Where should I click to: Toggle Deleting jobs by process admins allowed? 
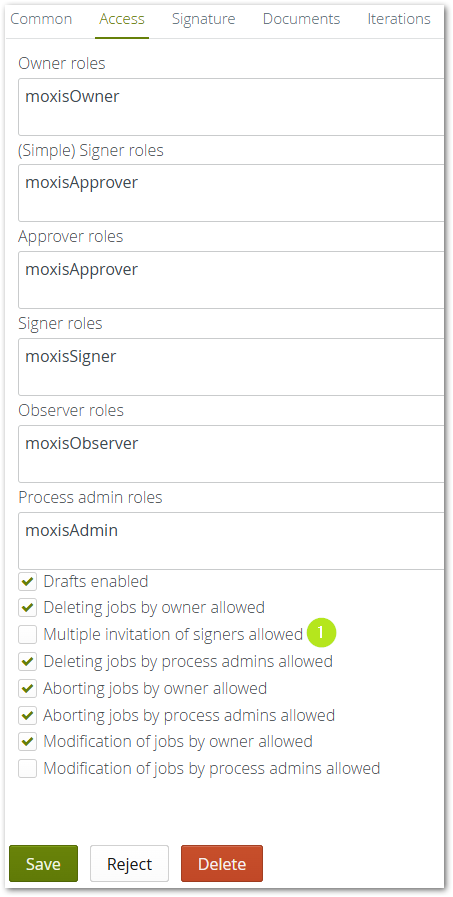coord(27,662)
